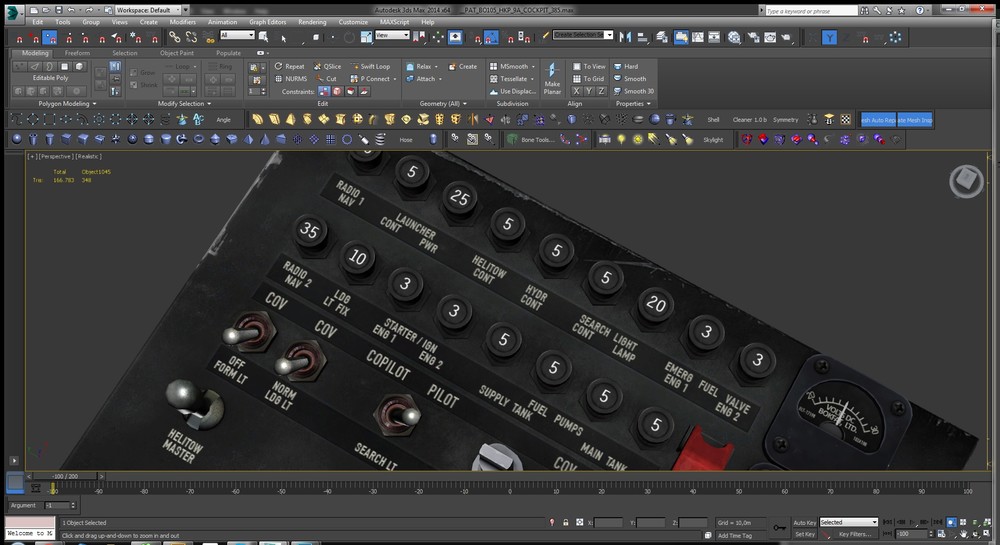Toggle the Auto Key button

pyautogui.click(x=804, y=522)
